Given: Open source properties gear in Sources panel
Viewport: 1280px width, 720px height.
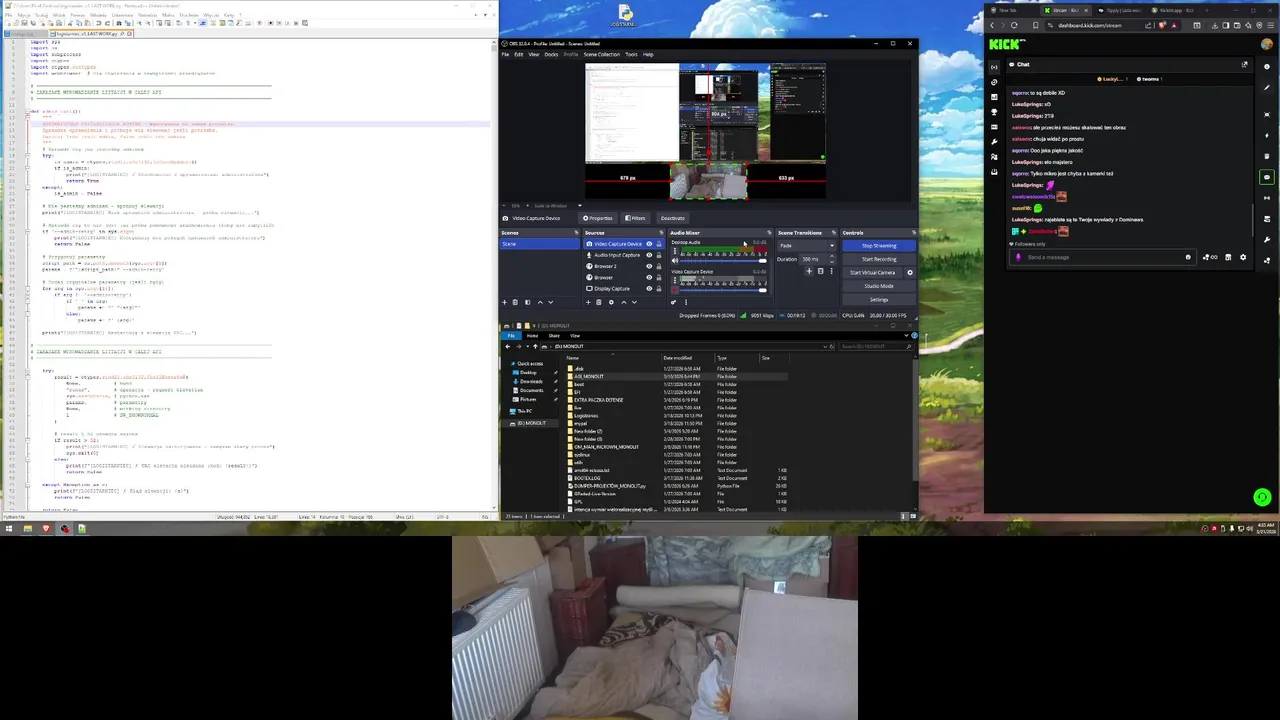Looking at the screenshot, I should pos(611,302).
